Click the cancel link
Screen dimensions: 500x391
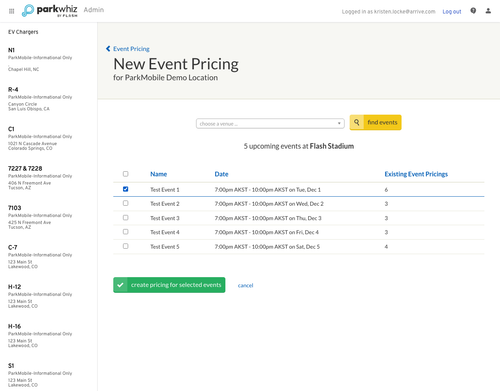coord(245,285)
